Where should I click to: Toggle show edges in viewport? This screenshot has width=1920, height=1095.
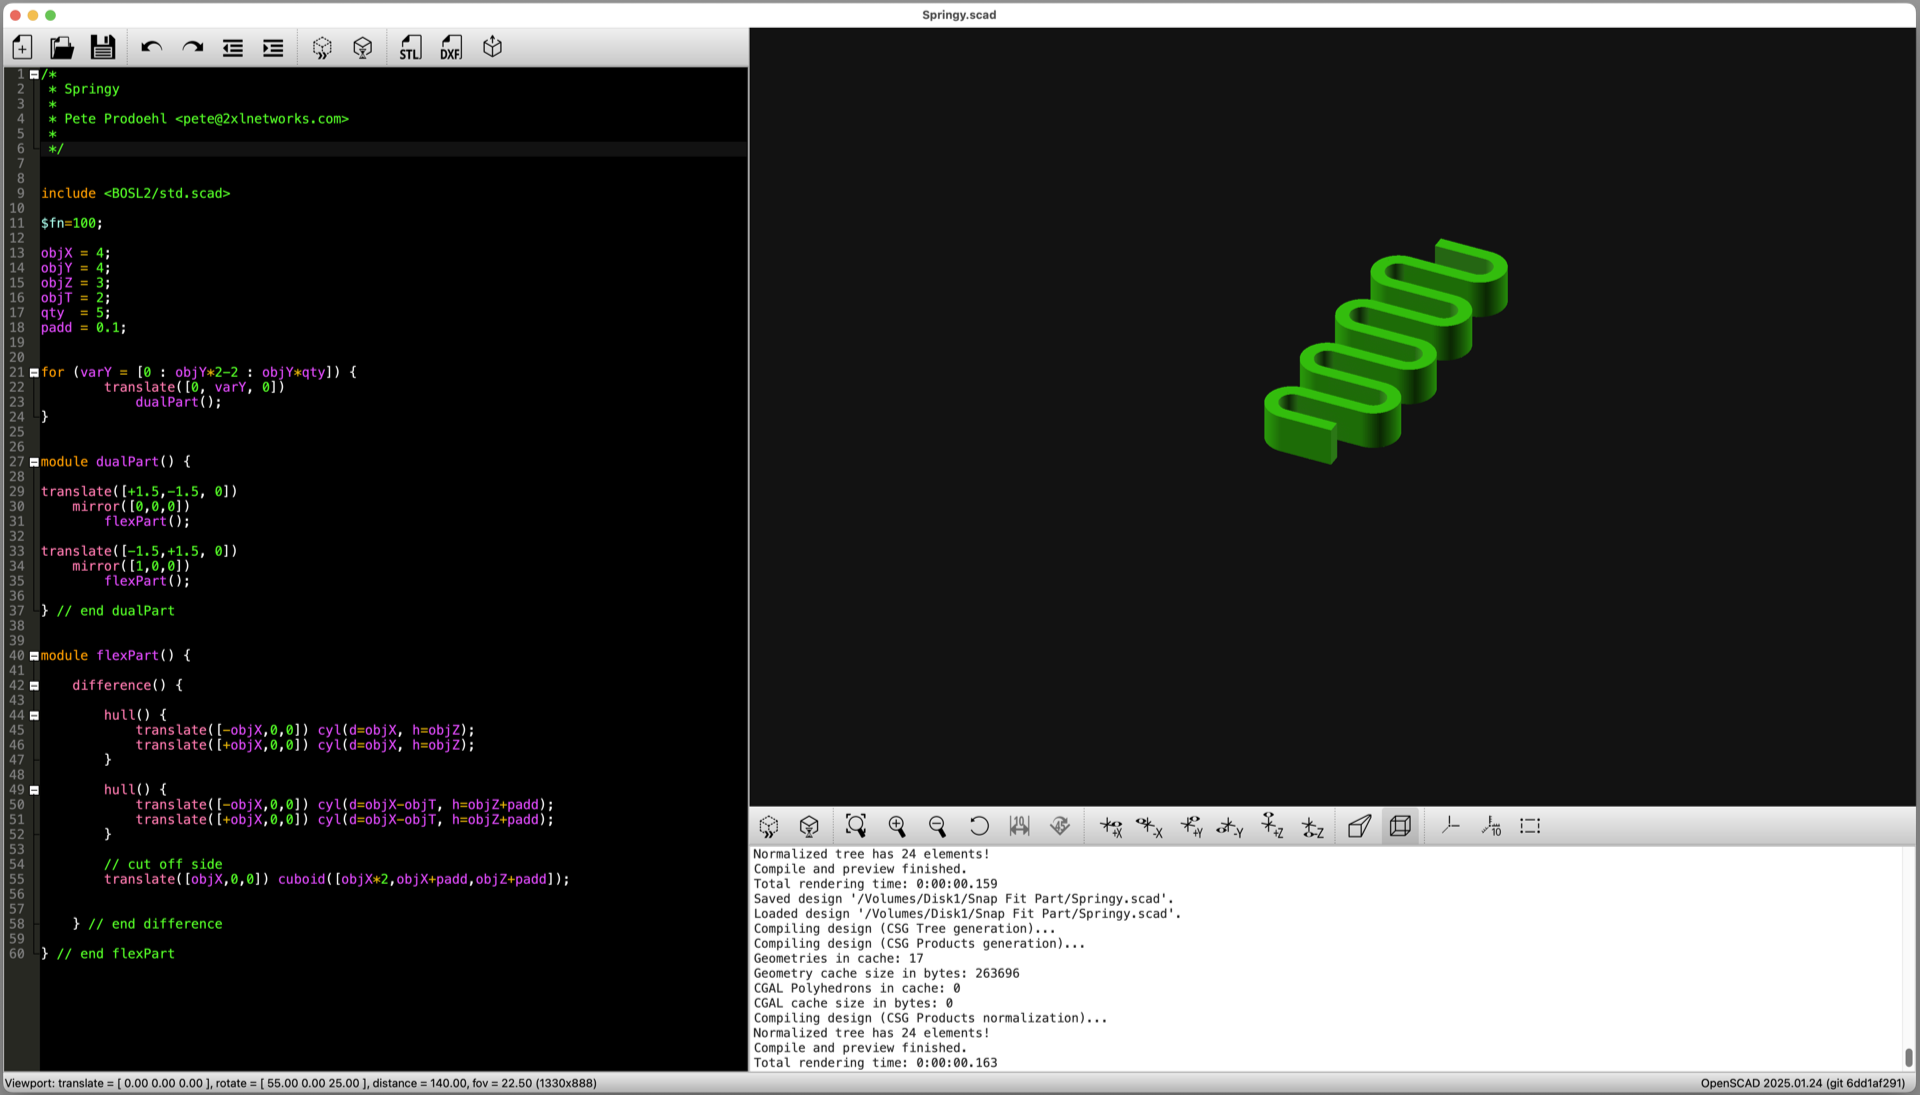[x=1531, y=826]
